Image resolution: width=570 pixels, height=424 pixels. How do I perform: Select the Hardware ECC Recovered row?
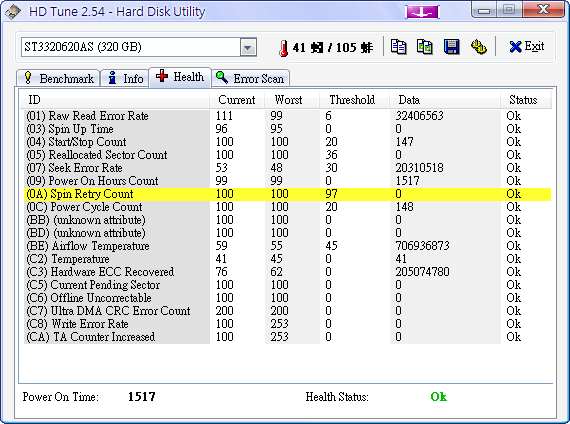[288, 272]
